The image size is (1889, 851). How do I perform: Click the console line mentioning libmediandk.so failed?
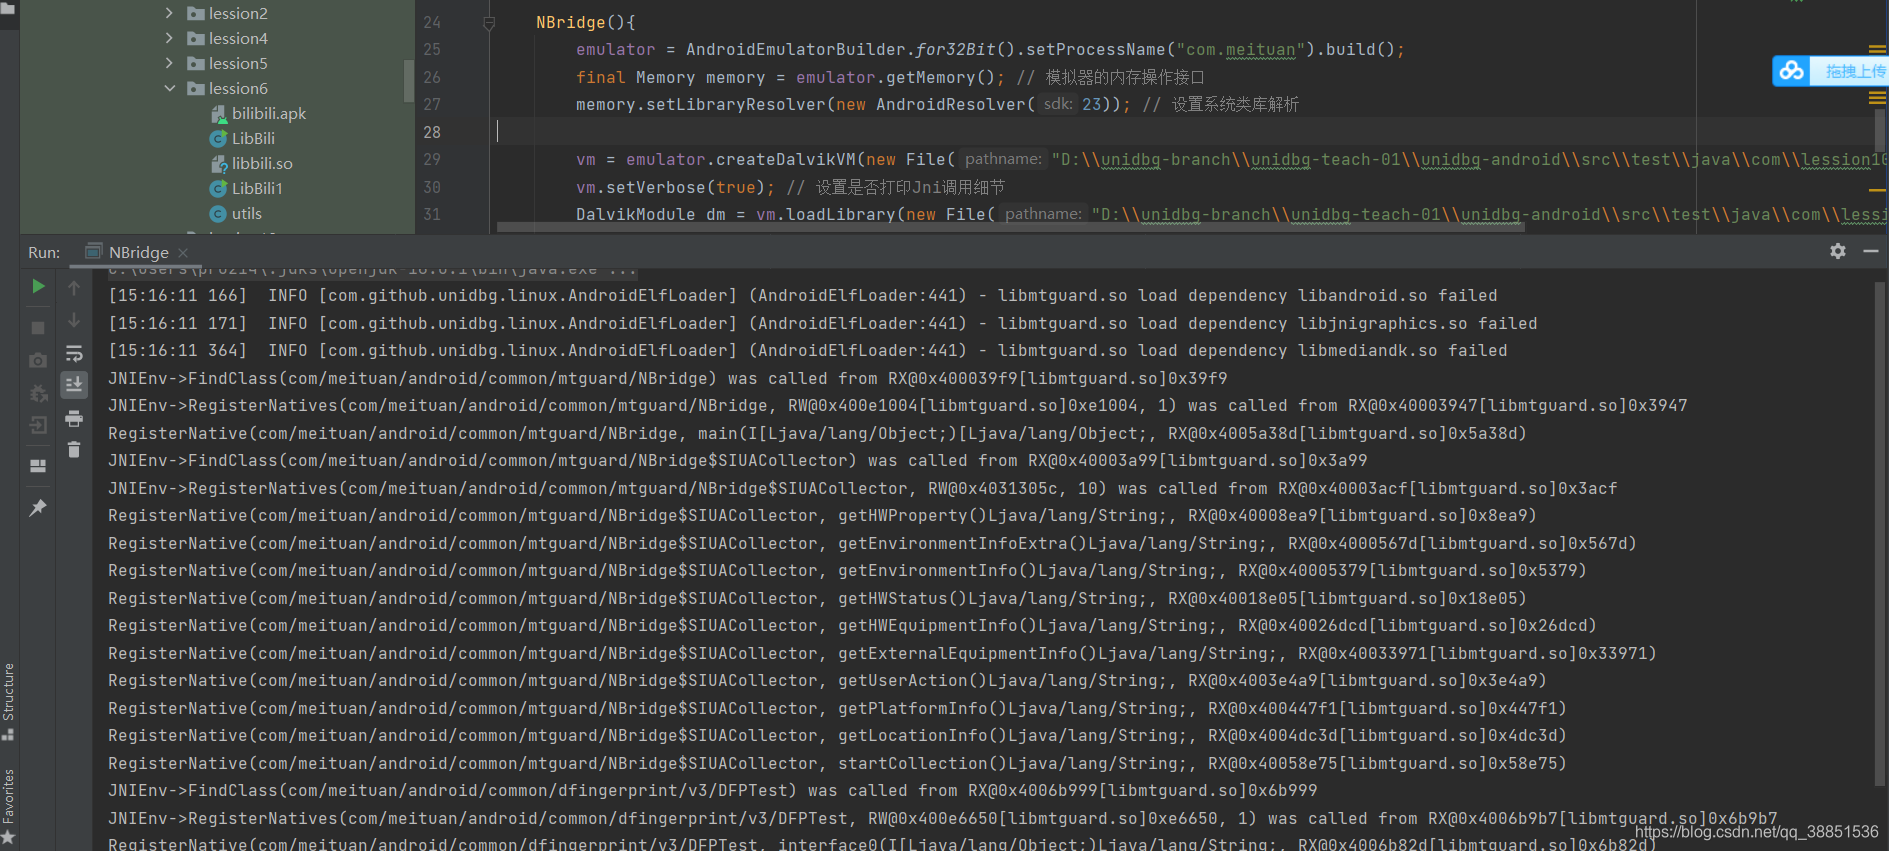[x=808, y=351]
